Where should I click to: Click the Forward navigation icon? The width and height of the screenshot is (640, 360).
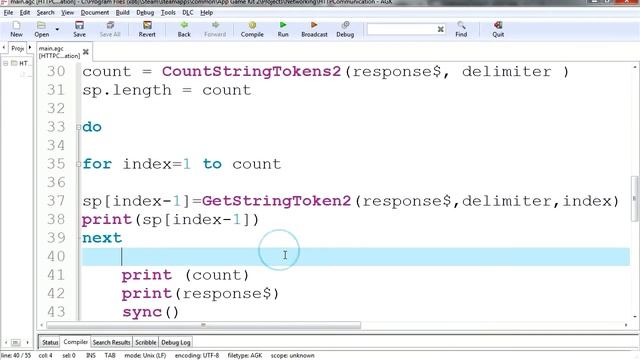[215, 29]
